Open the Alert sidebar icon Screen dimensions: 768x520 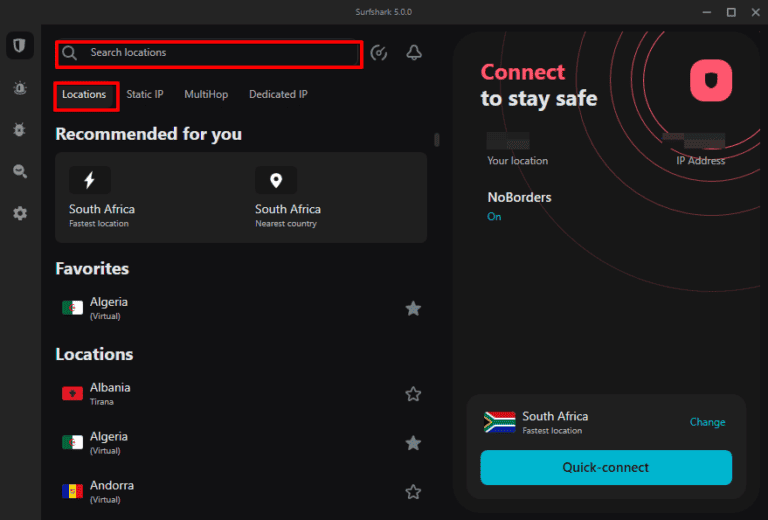[19, 88]
